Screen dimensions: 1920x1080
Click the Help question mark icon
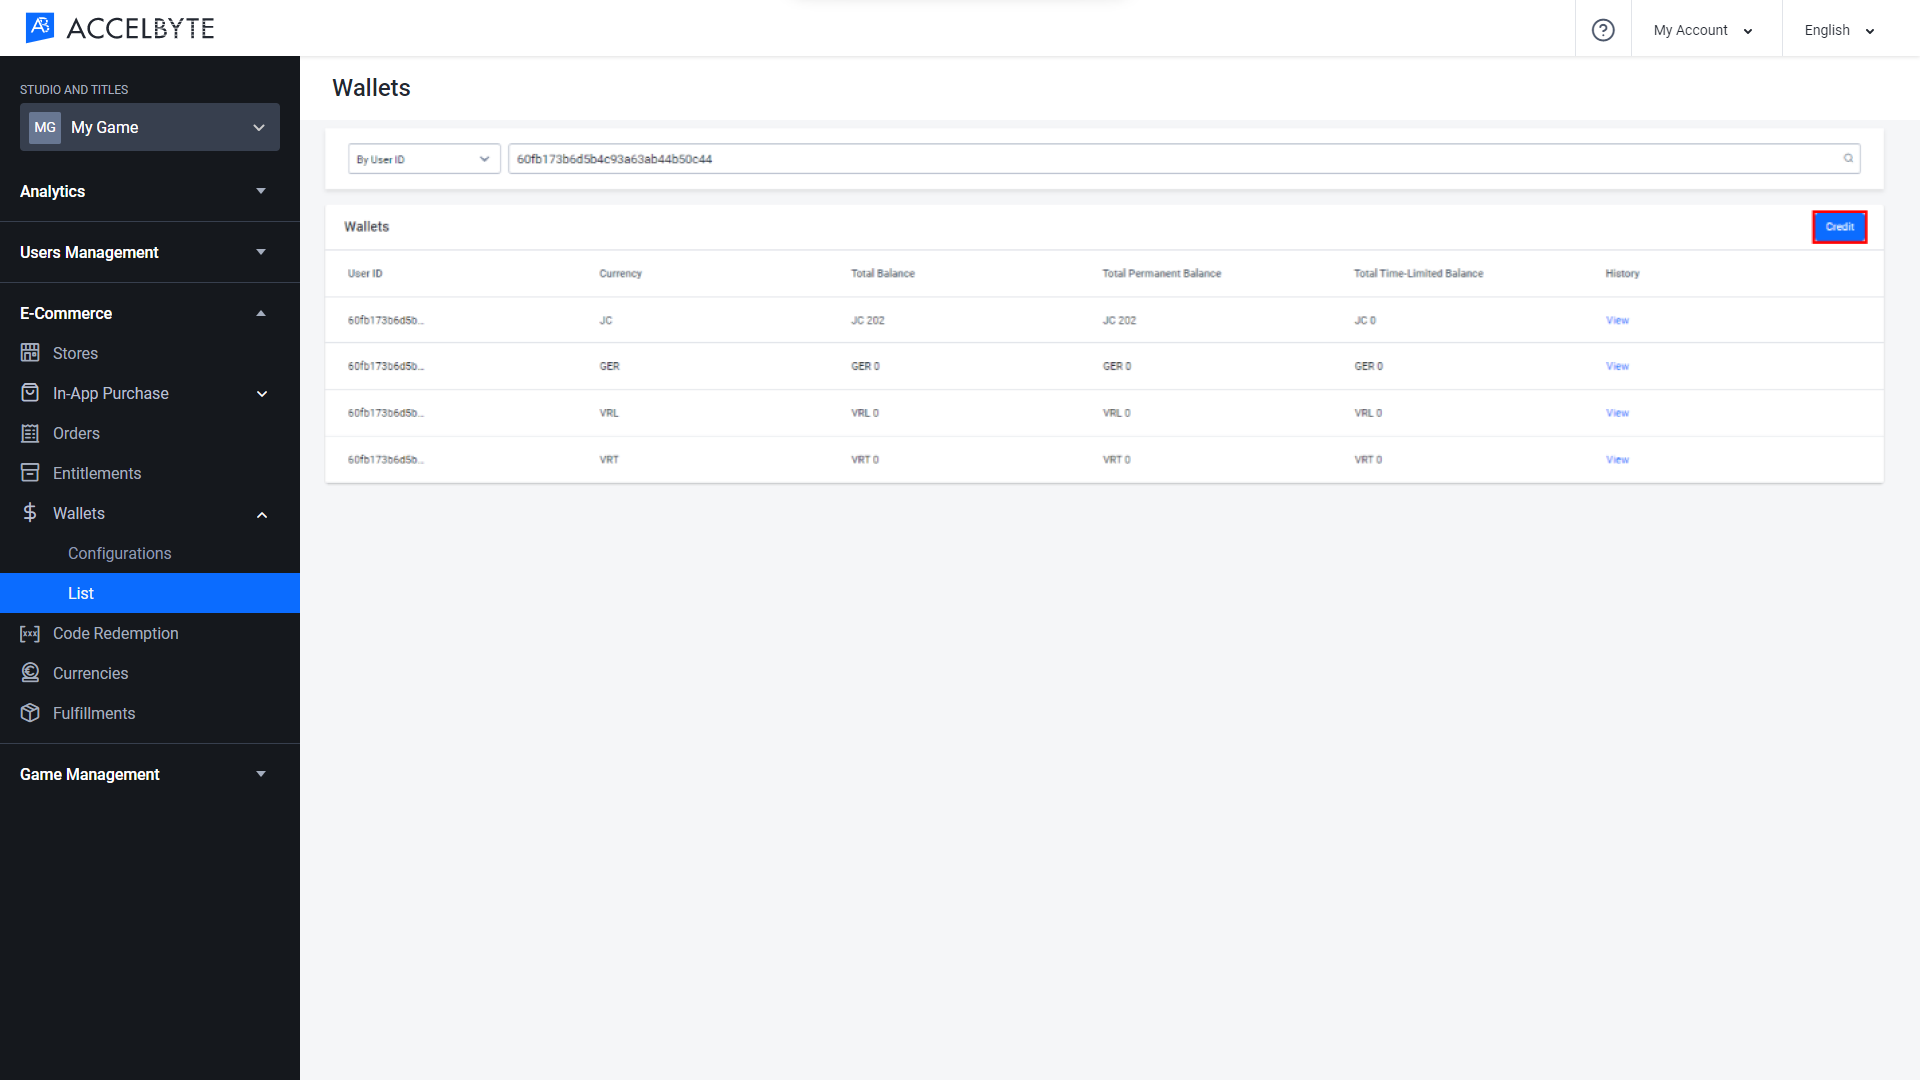(x=1602, y=29)
